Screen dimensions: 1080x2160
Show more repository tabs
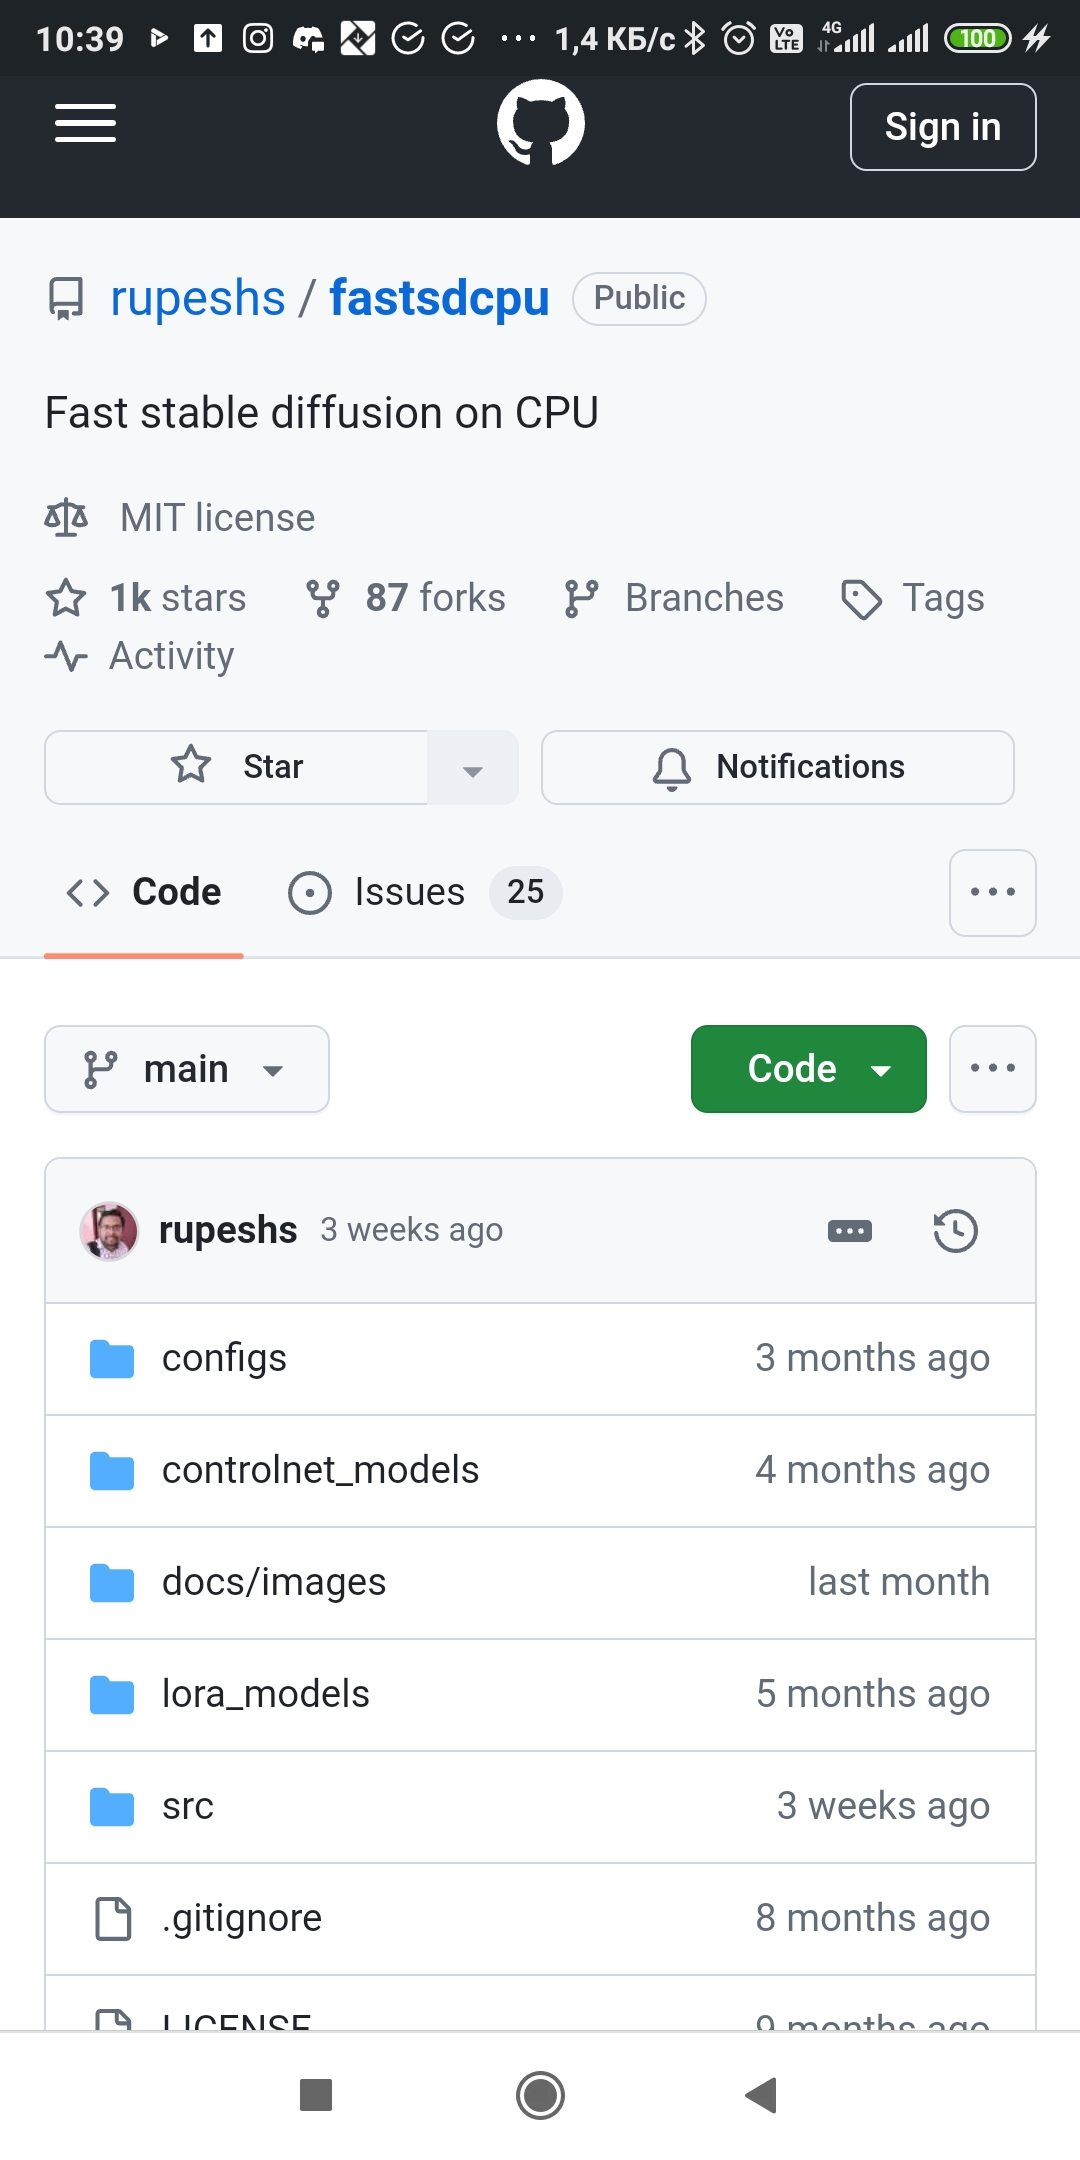tap(993, 893)
